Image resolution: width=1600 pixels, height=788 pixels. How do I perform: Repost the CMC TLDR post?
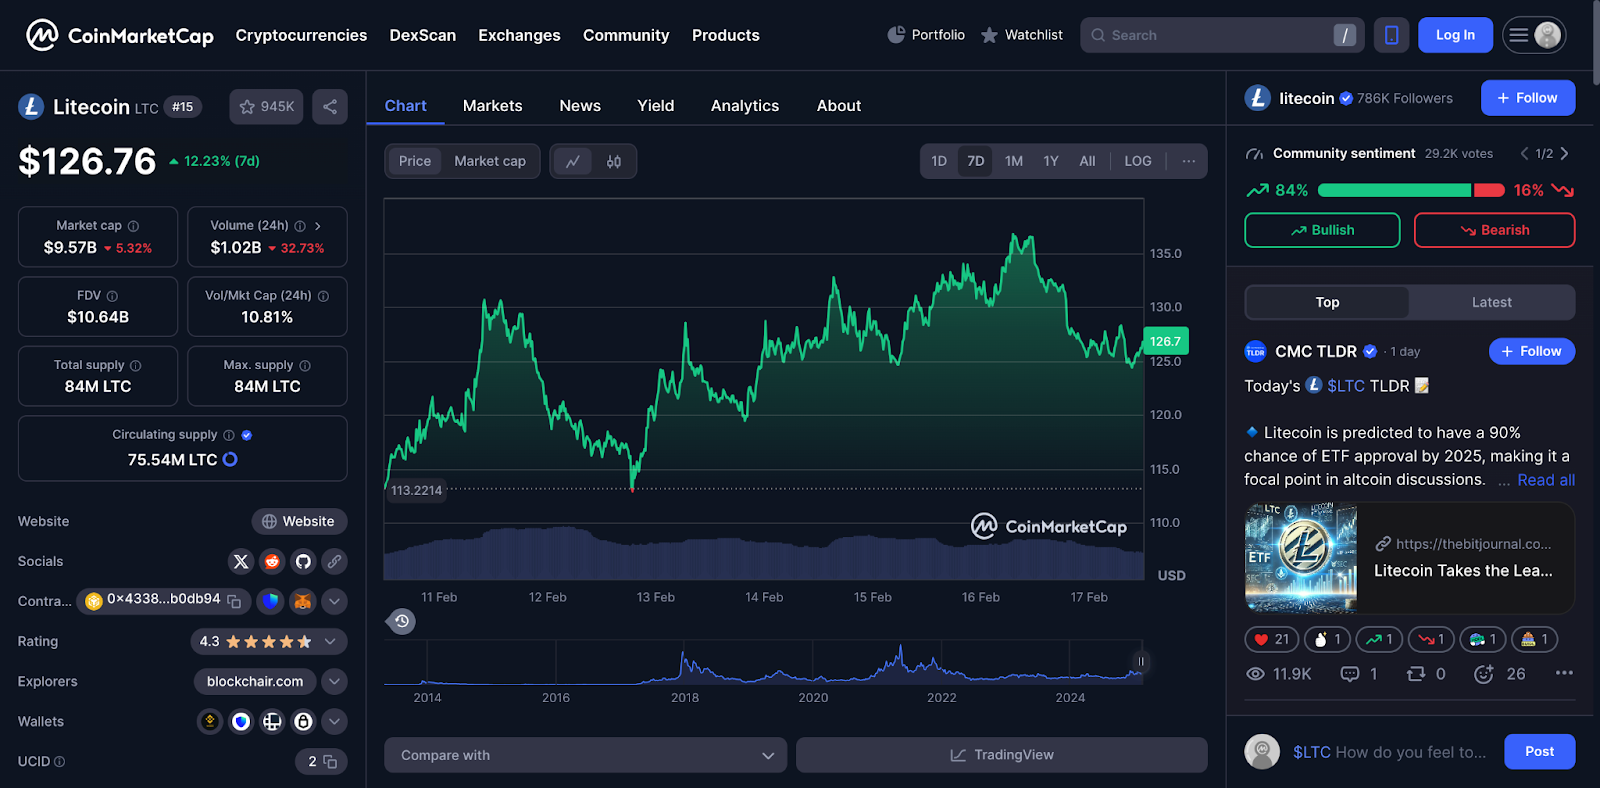pyautogui.click(x=1416, y=674)
